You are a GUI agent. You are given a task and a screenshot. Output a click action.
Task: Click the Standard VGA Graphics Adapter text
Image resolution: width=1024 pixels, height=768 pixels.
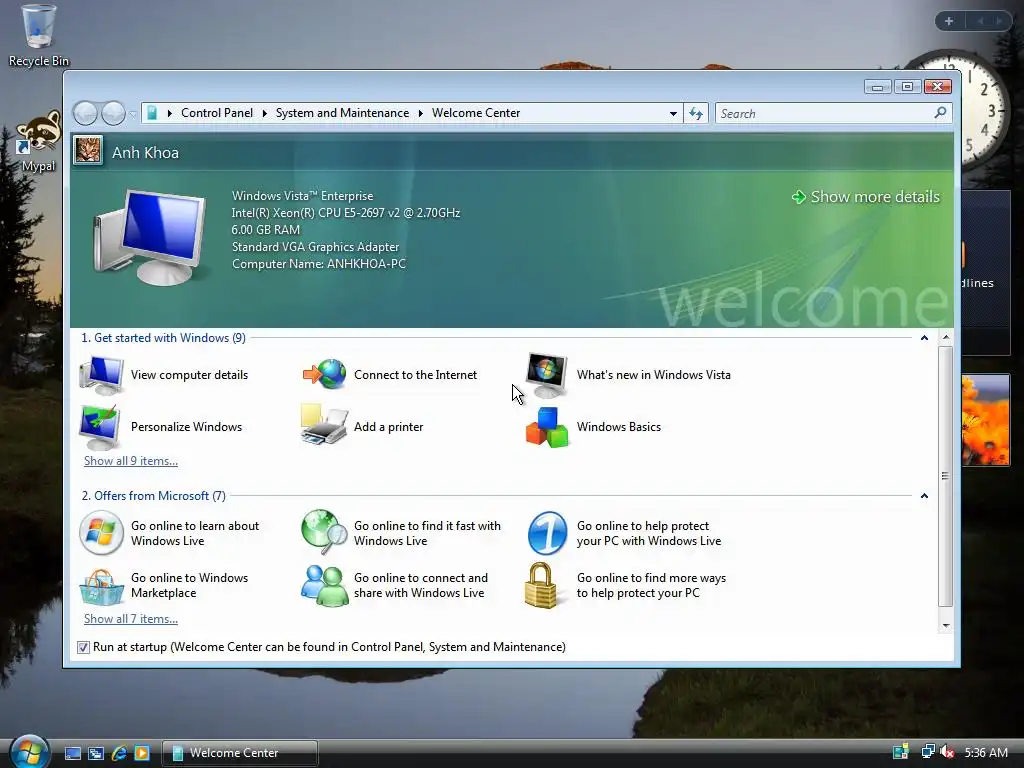[315, 247]
